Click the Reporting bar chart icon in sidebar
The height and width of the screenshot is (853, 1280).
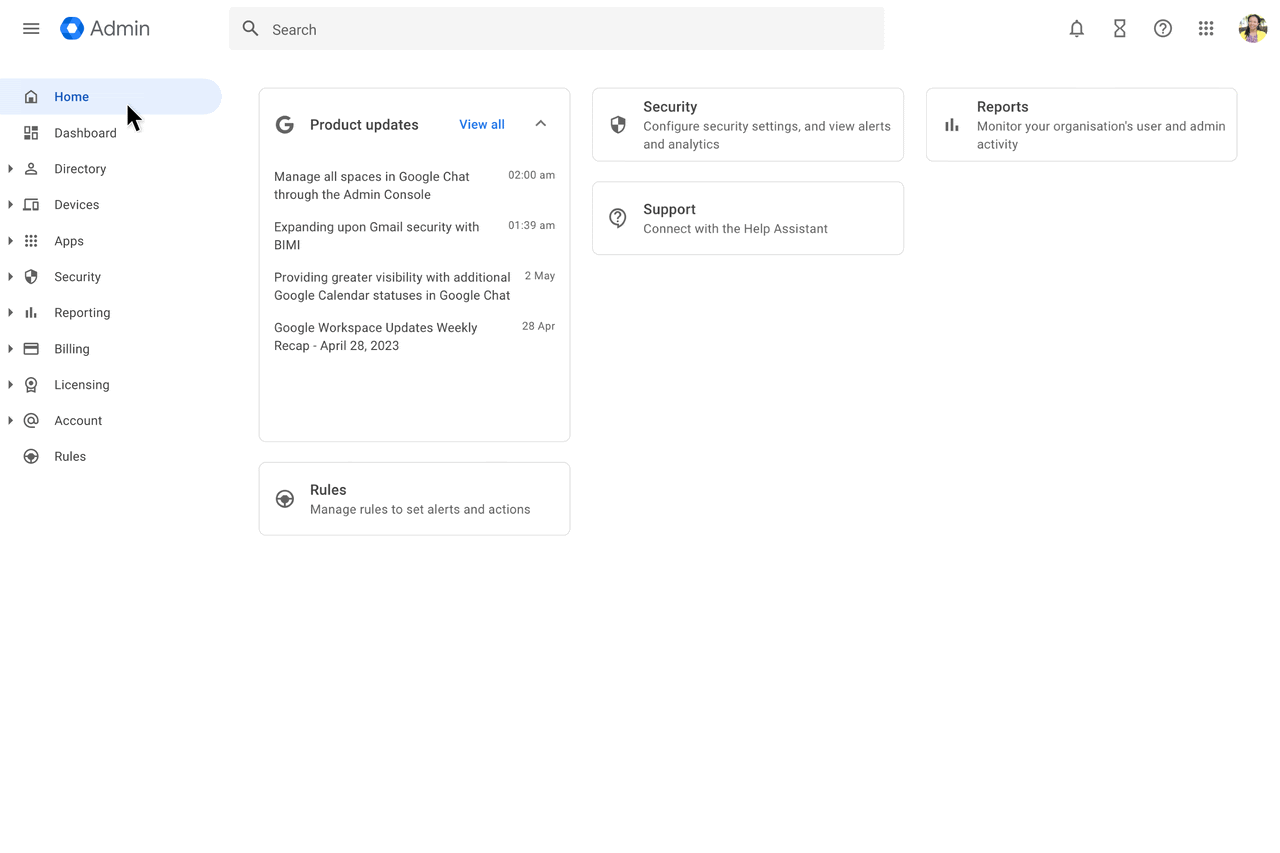[31, 313]
